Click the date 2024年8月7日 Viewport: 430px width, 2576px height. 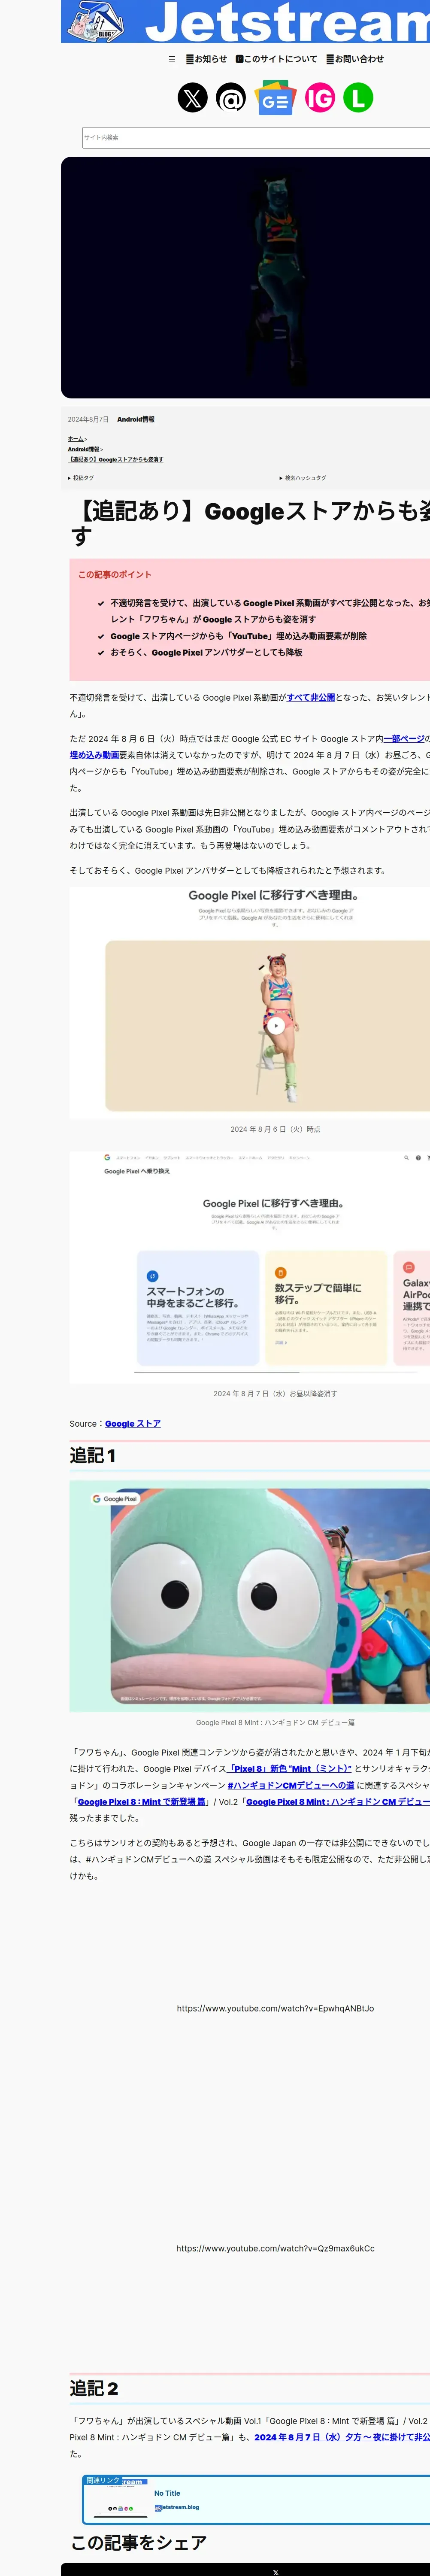(x=88, y=419)
